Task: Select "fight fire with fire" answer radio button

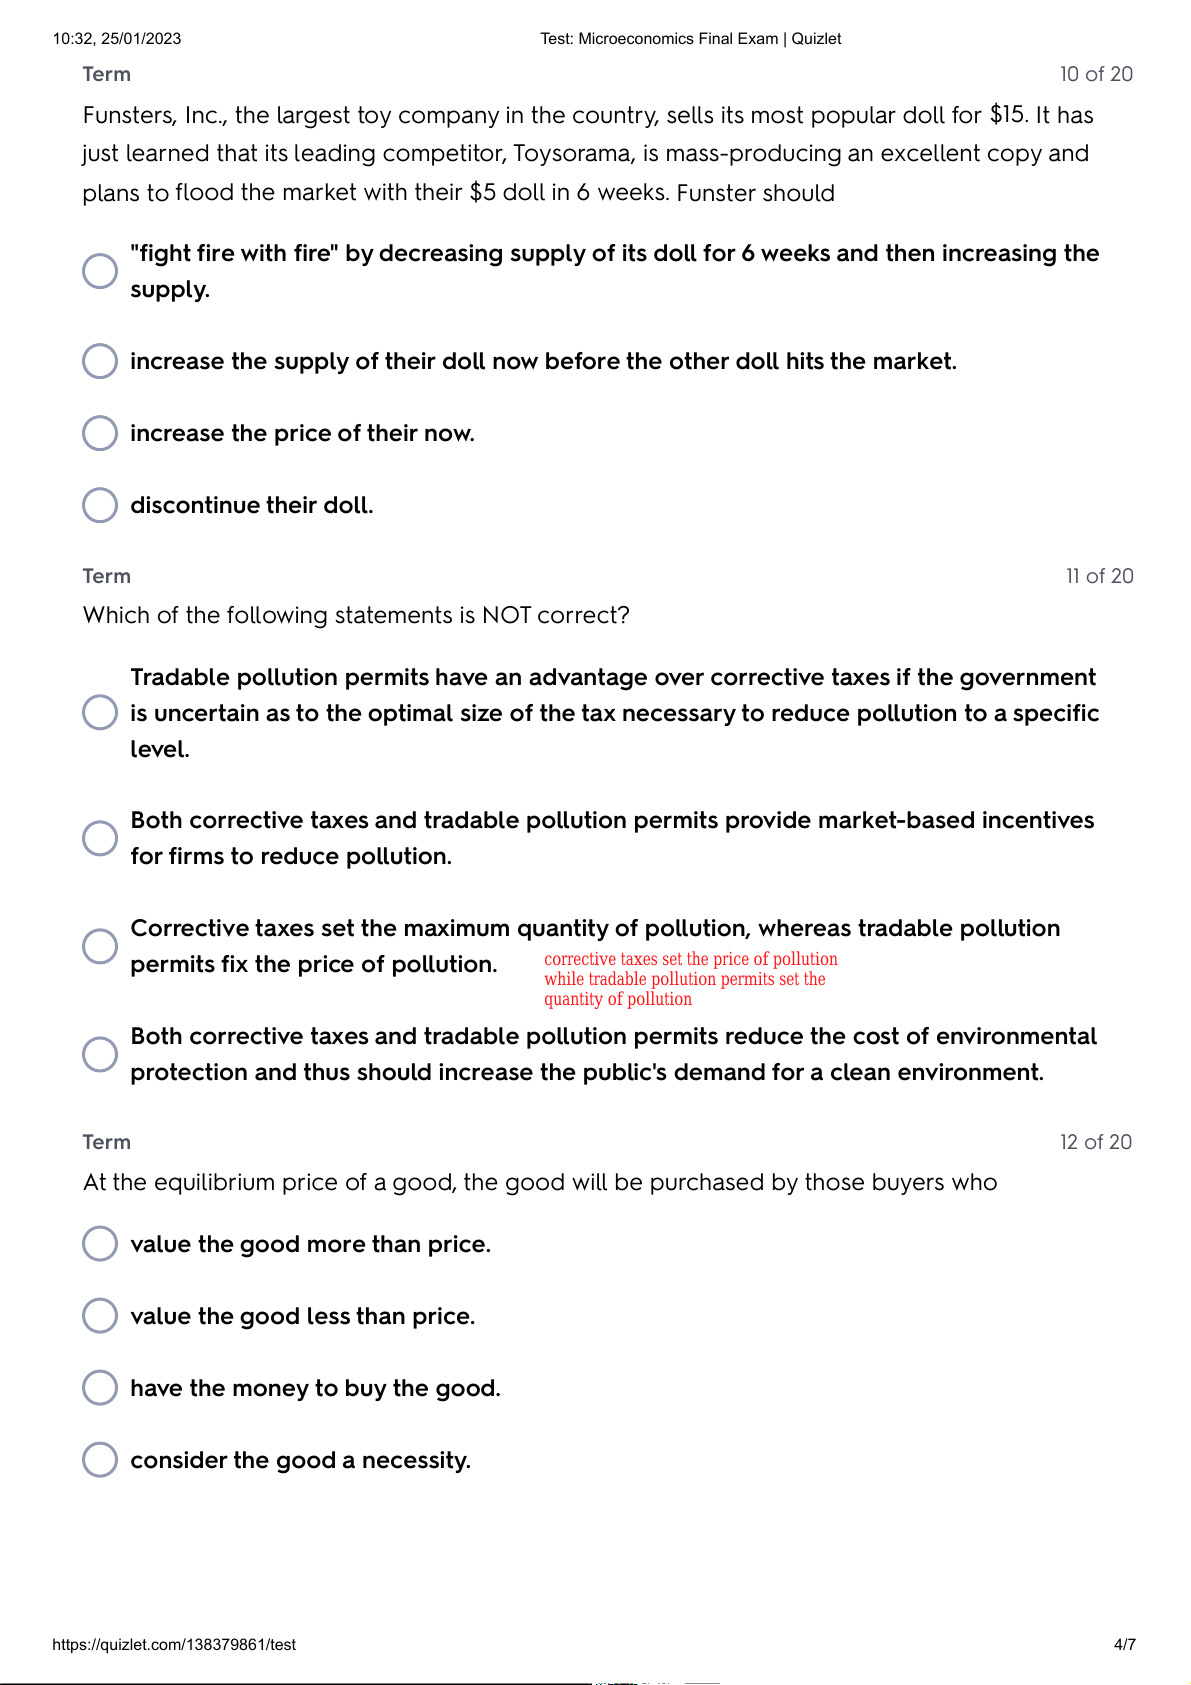Action: (100, 271)
